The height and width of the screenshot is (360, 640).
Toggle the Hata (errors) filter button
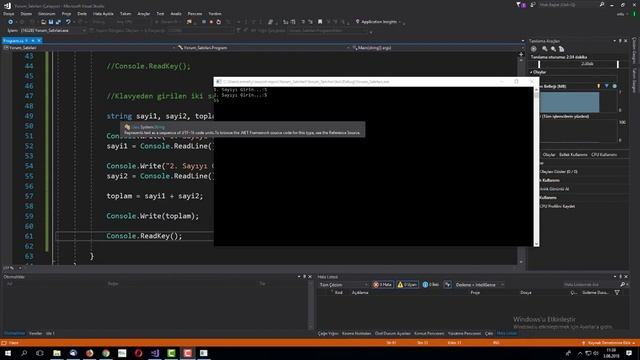382,284
